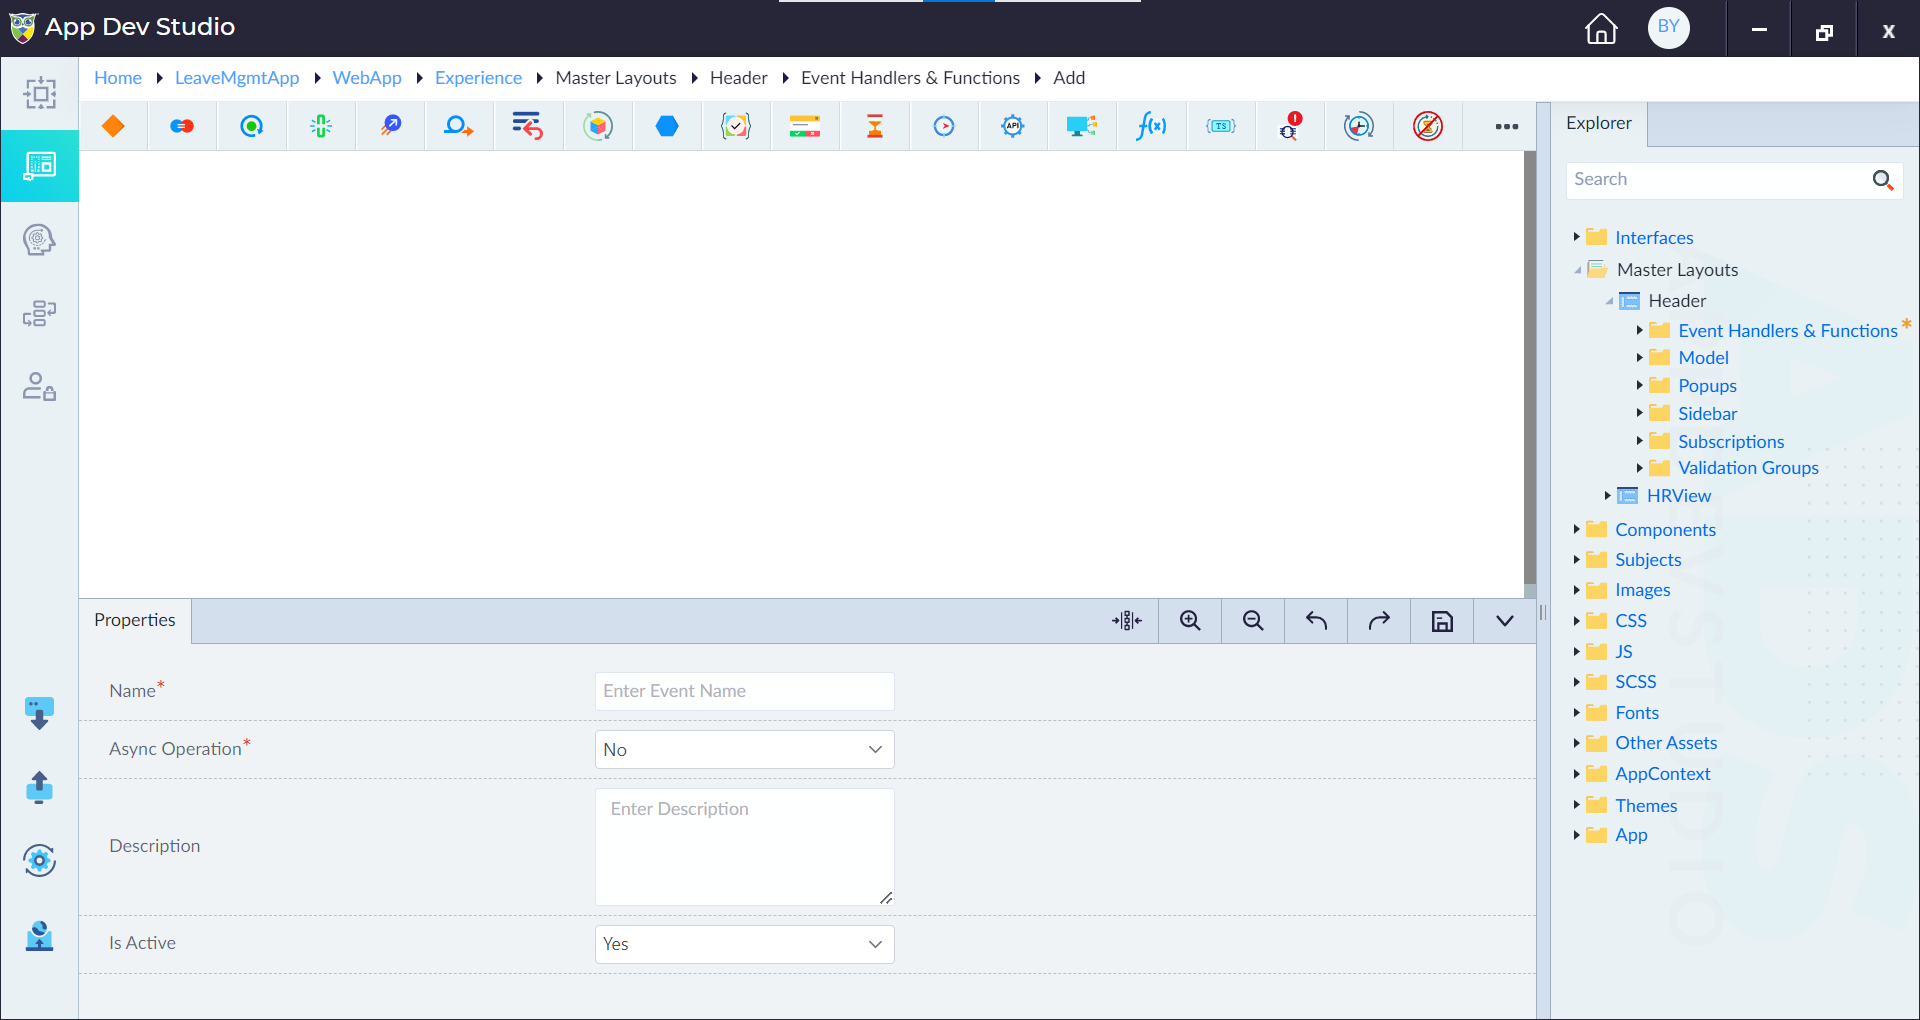Click the API gear toolbar icon
The width and height of the screenshot is (1920, 1020).
point(1013,126)
